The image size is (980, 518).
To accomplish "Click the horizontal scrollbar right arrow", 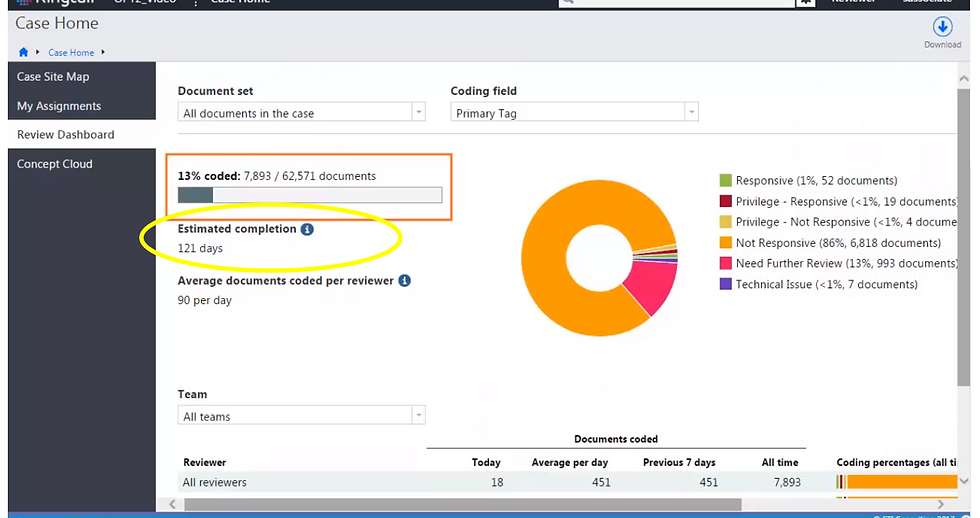I will (941, 504).
